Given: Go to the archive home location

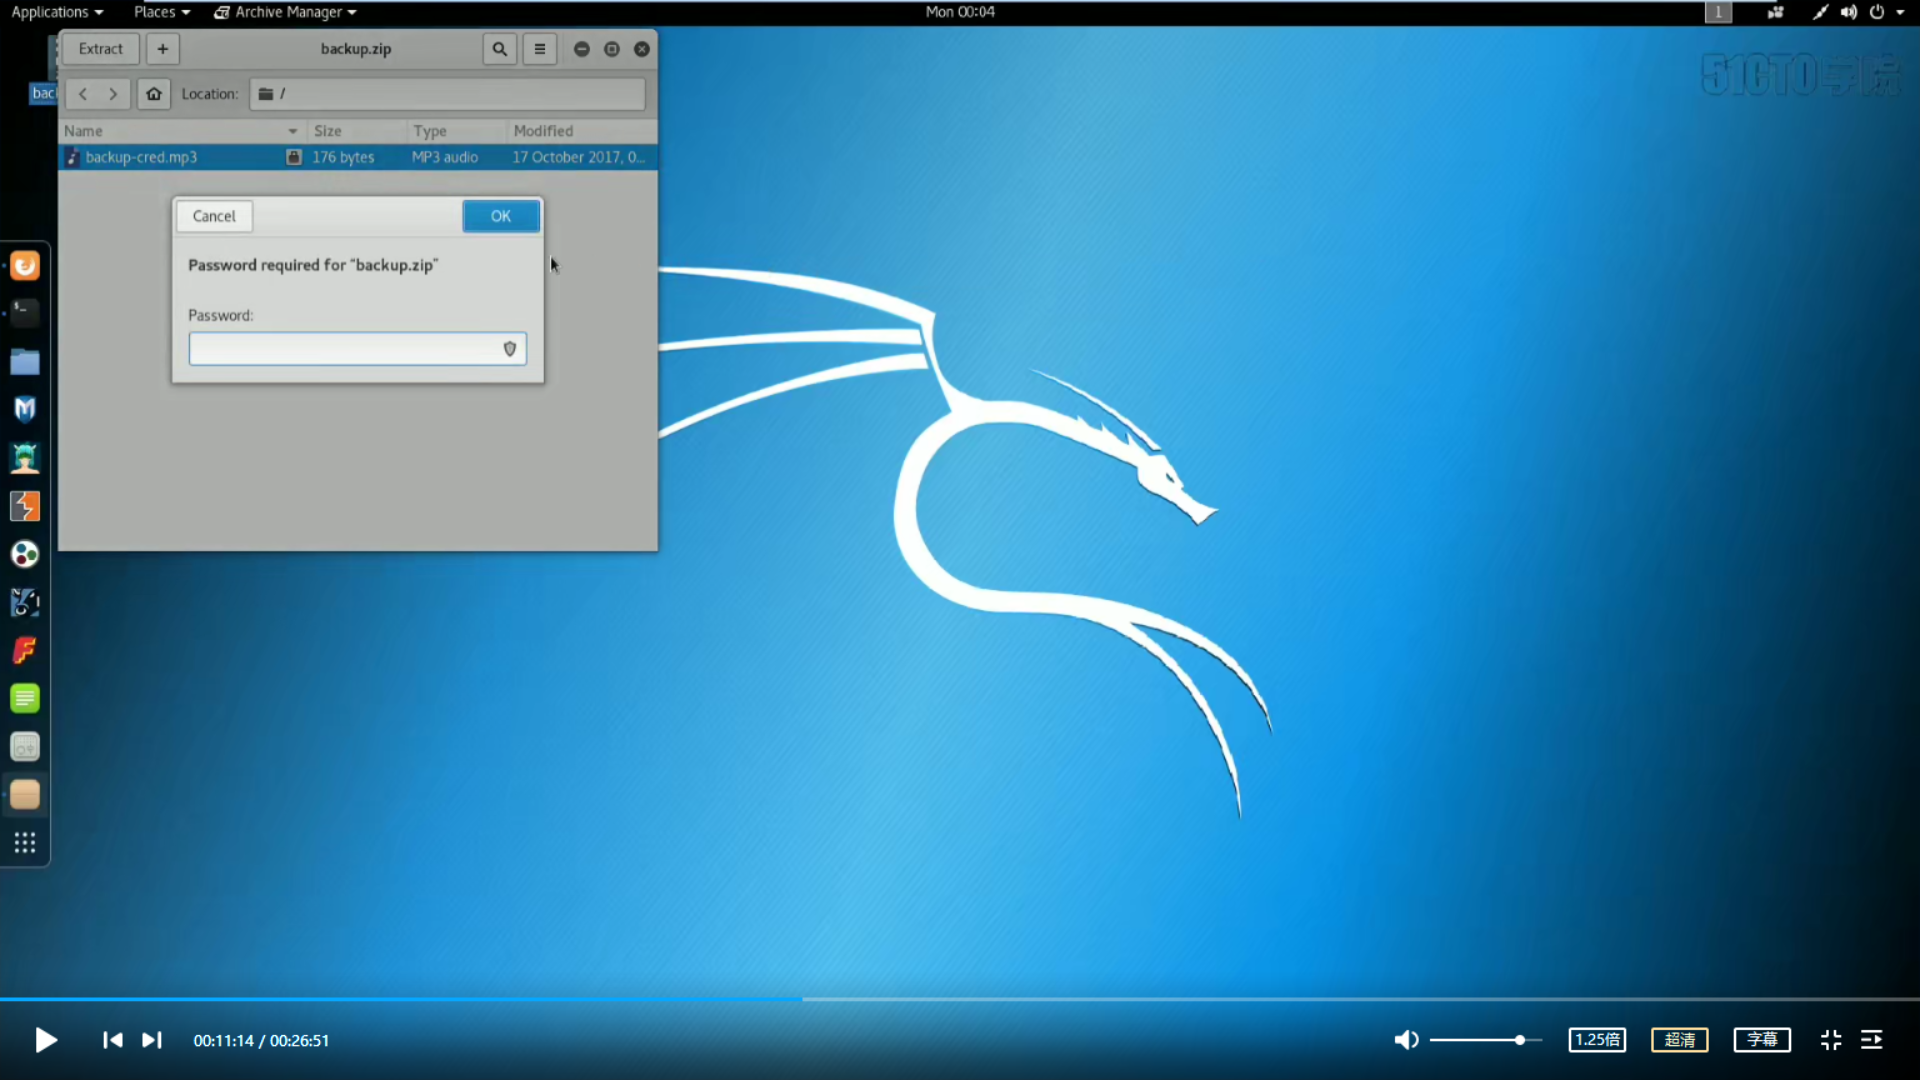Looking at the screenshot, I should pos(154,94).
